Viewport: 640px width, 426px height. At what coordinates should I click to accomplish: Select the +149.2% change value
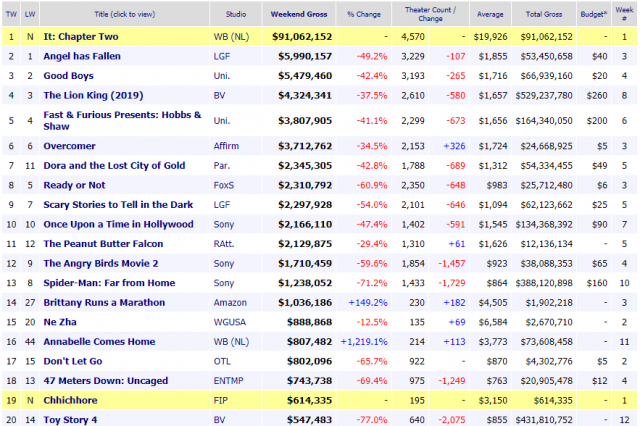pyautogui.click(x=368, y=303)
